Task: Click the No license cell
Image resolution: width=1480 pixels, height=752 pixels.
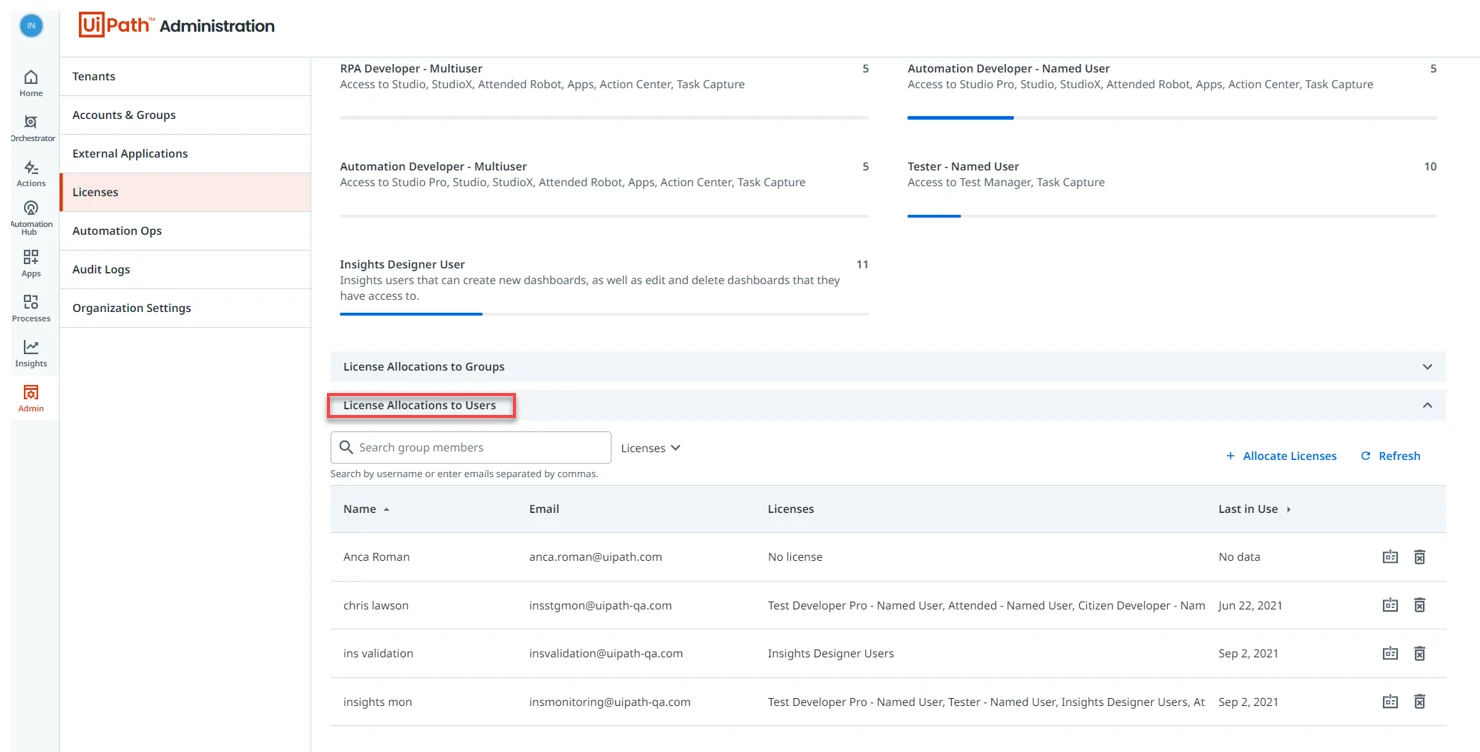Action: (x=795, y=557)
